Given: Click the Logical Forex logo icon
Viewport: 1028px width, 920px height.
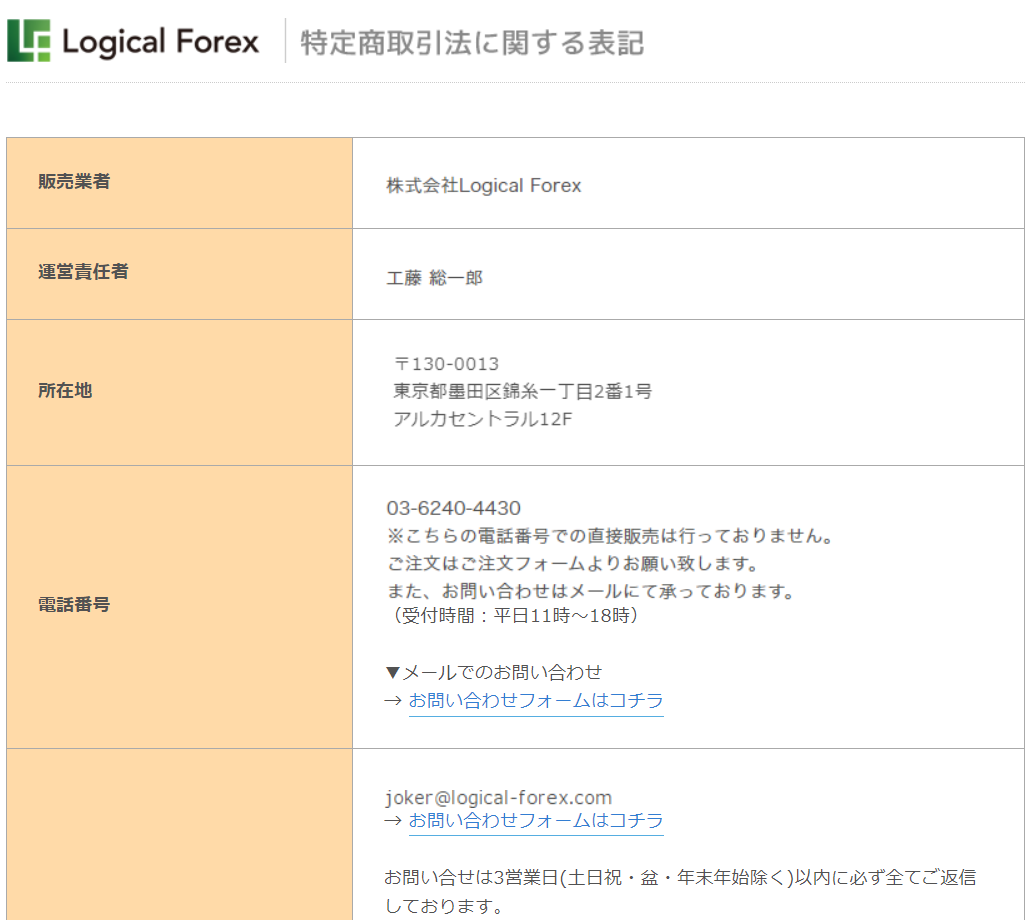Looking at the screenshot, I should (29, 41).
